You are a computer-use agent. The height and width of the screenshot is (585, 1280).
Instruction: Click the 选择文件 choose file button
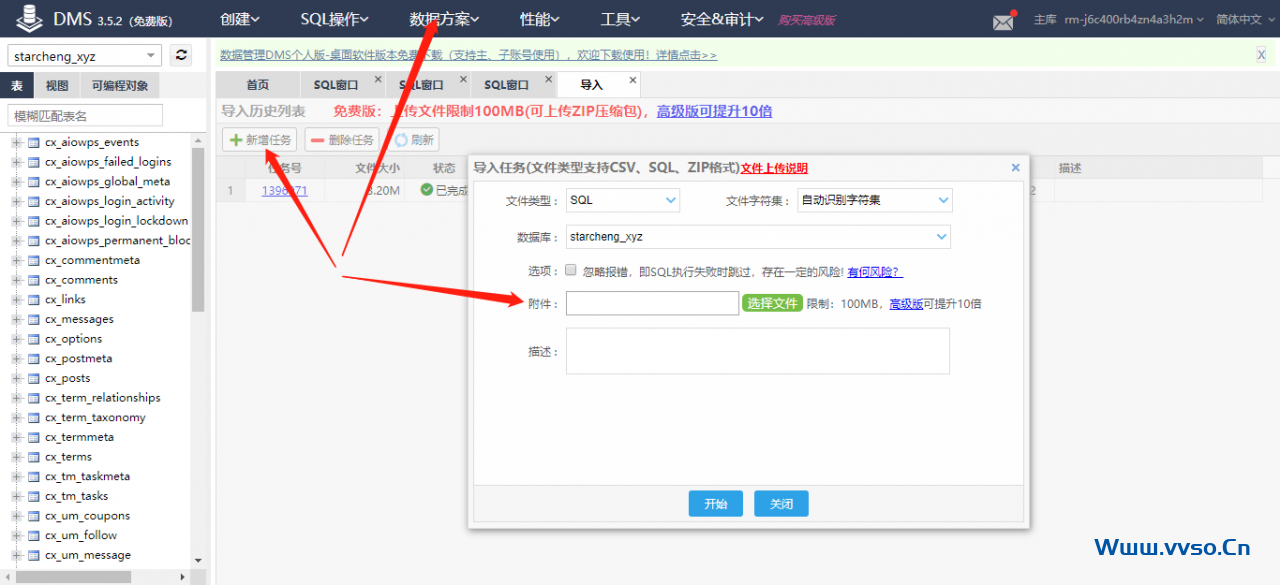(x=771, y=303)
